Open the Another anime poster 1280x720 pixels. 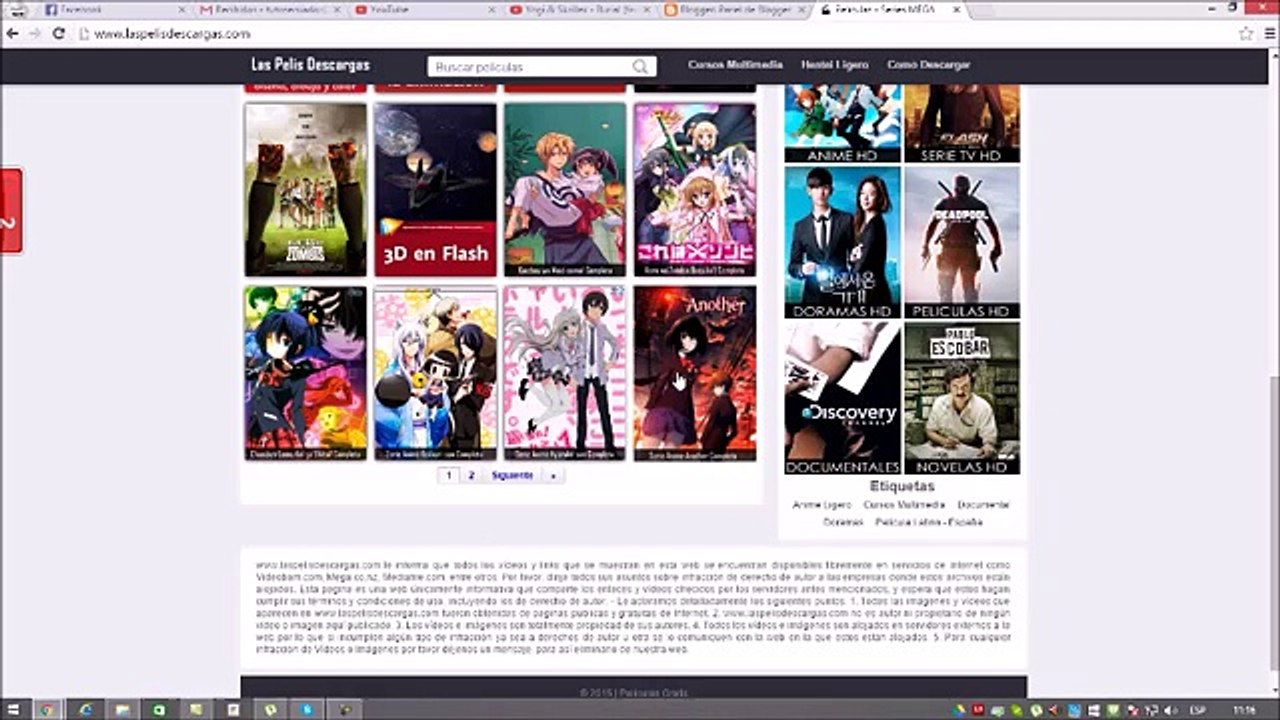(x=695, y=374)
